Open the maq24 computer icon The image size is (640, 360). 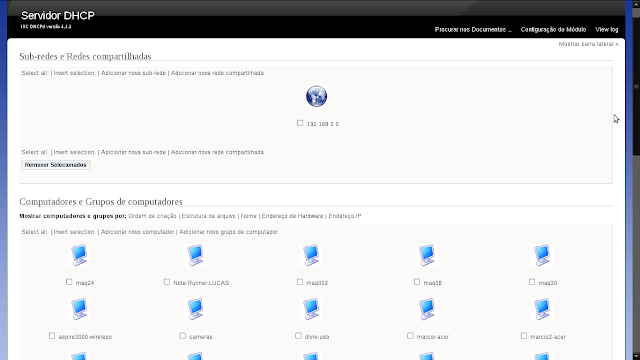pos(79,255)
